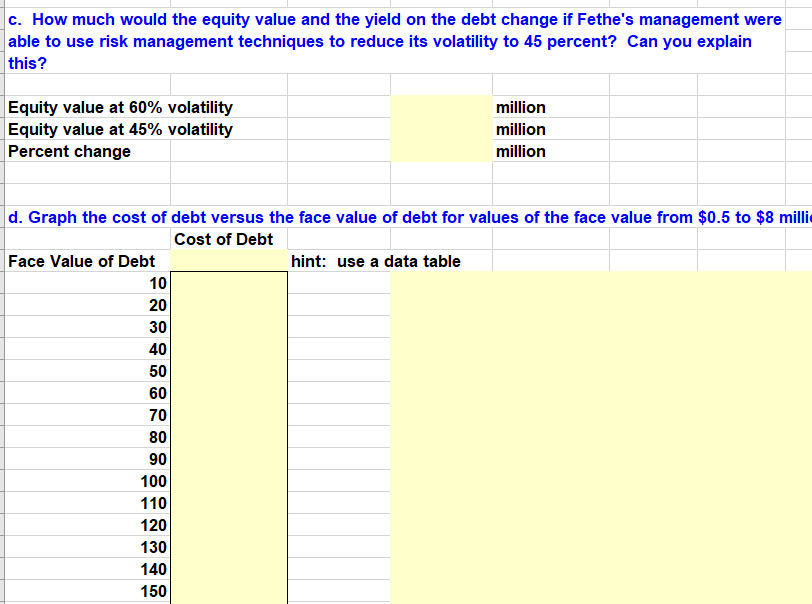Select the face value cell showing 80
The width and height of the screenshot is (812, 604).
point(88,437)
